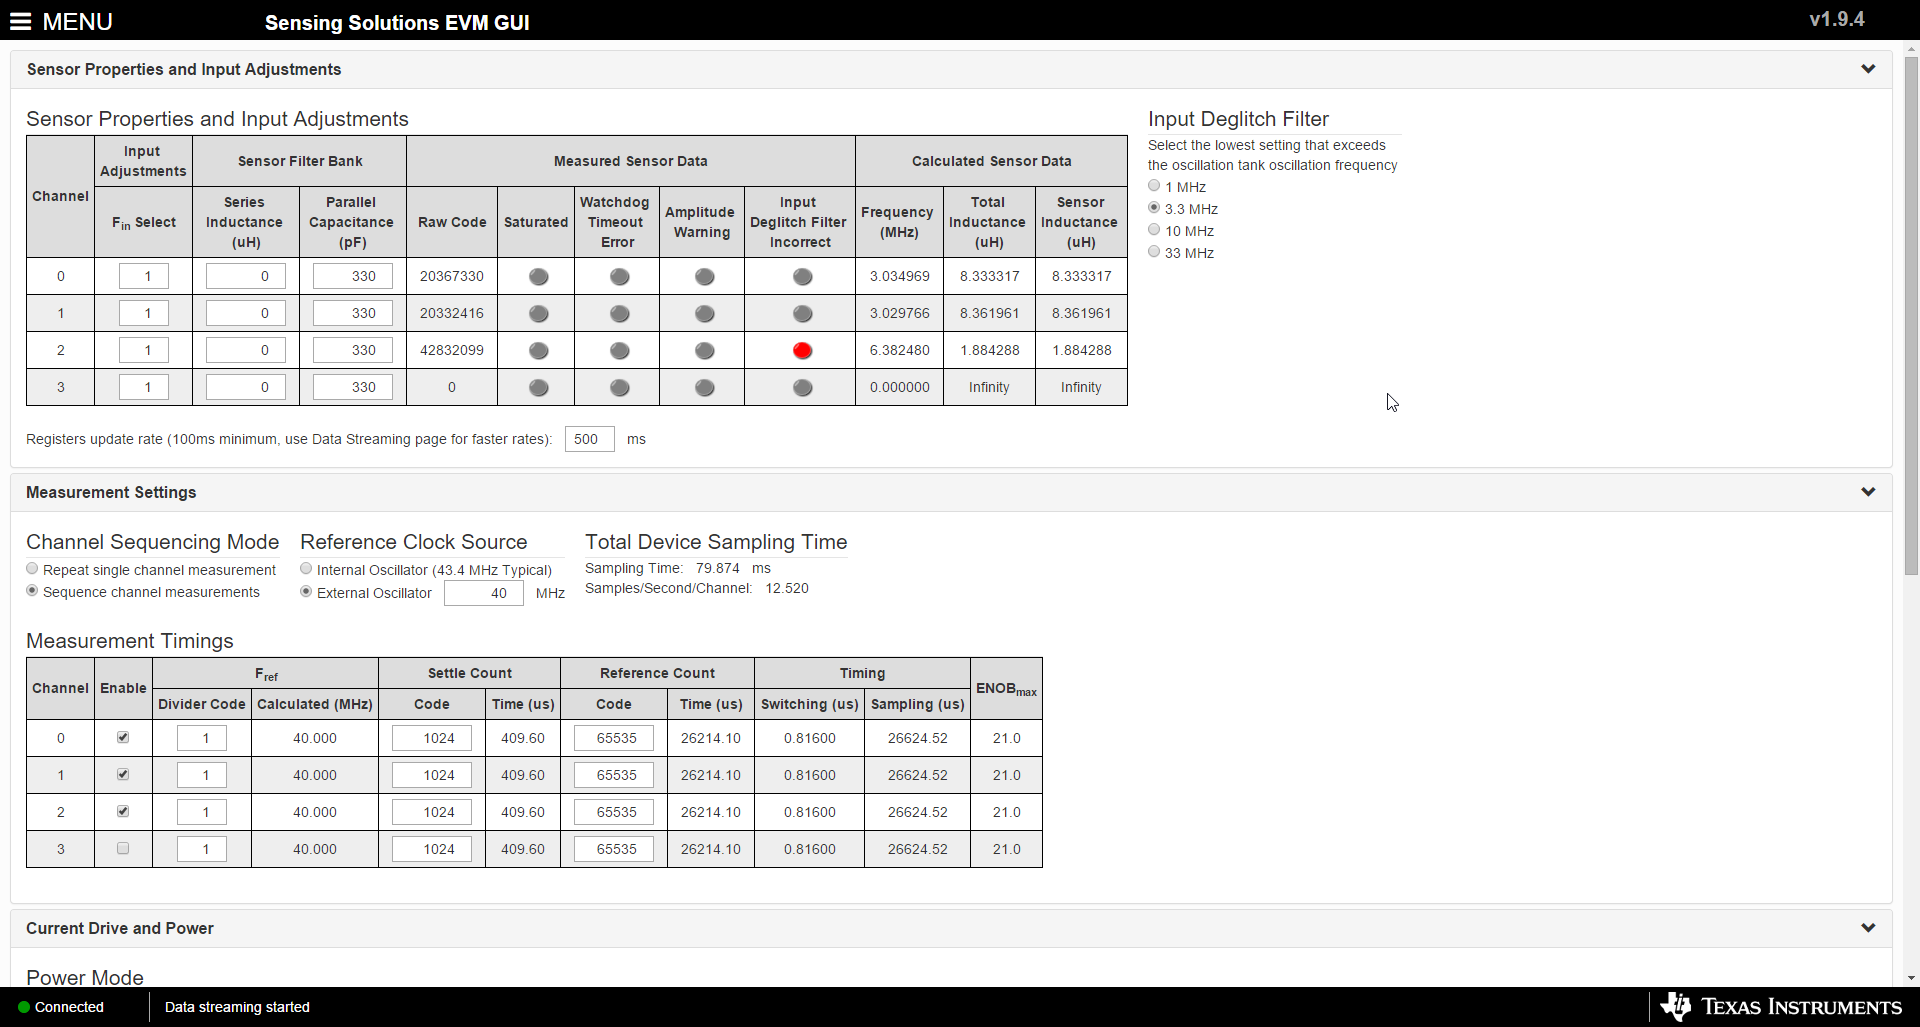
Task: Click the v1.9.4 version label
Action: 1837,19
